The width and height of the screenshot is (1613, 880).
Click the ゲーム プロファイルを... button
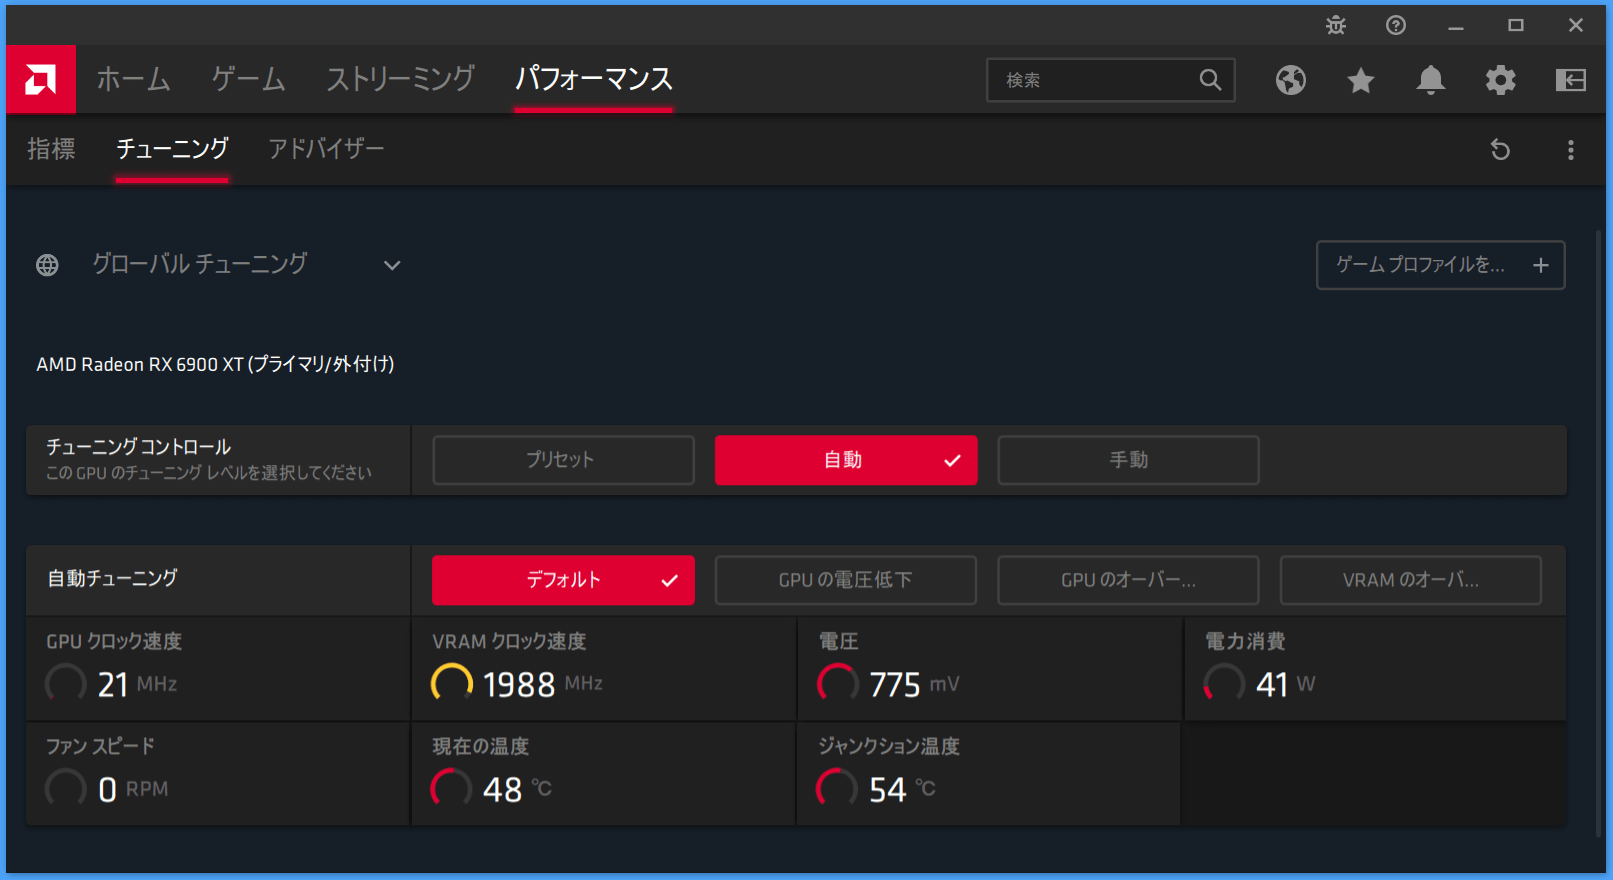1441,265
